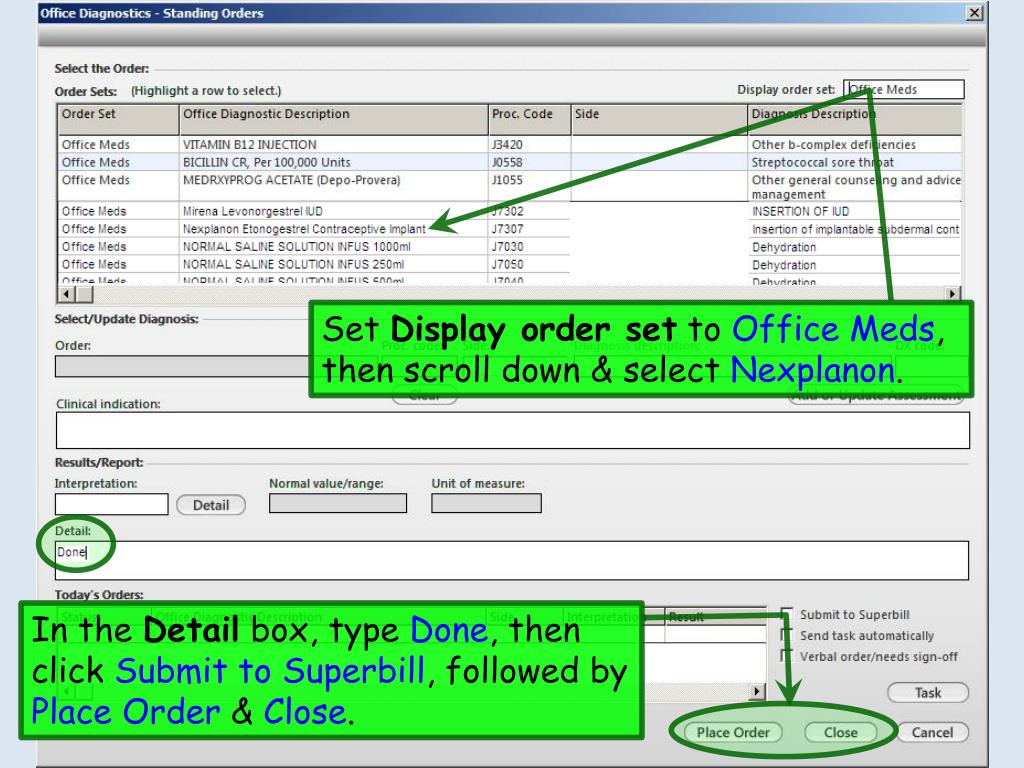This screenshot has width=1024, height=768.
Task: Click the Place Order button
Action: tap(733, 733)
